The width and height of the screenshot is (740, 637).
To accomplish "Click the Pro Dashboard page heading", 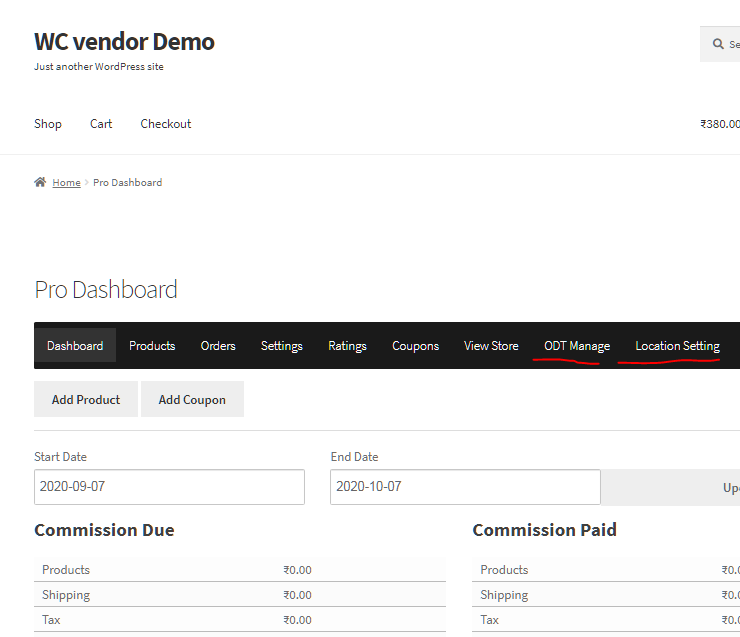I will pos(106,289).
